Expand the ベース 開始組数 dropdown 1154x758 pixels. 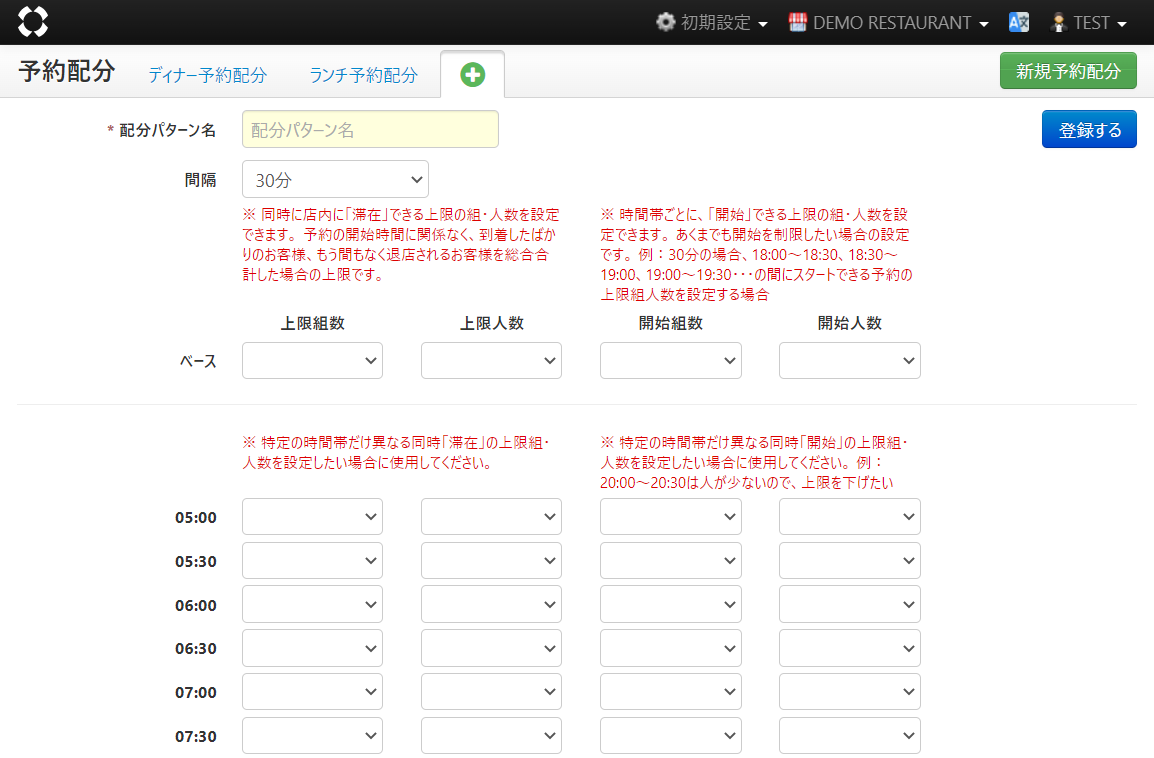click(670, 361)
